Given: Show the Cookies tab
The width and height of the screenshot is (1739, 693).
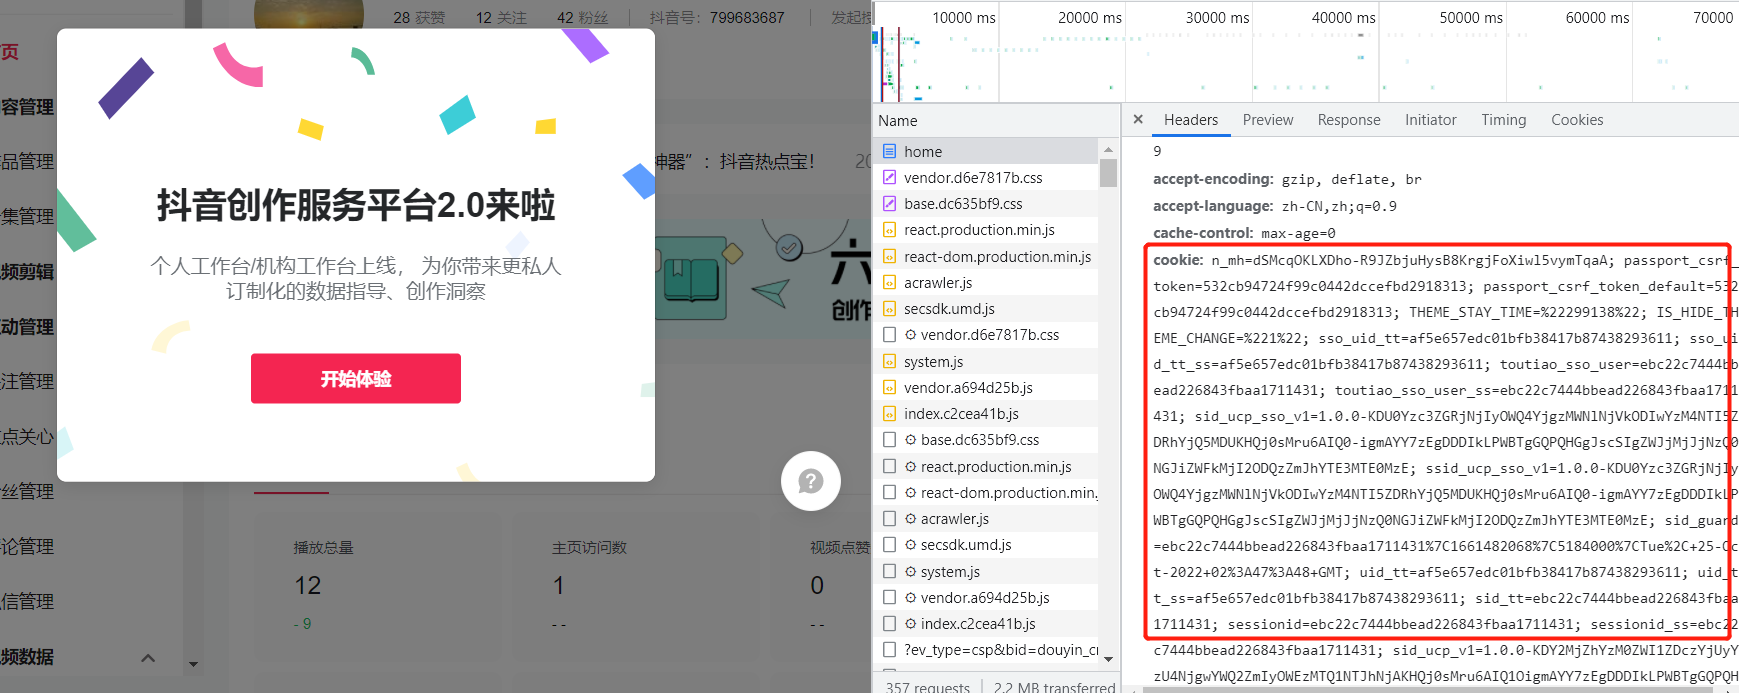Looking at the screenshot, I should [x=1577, y=119].
